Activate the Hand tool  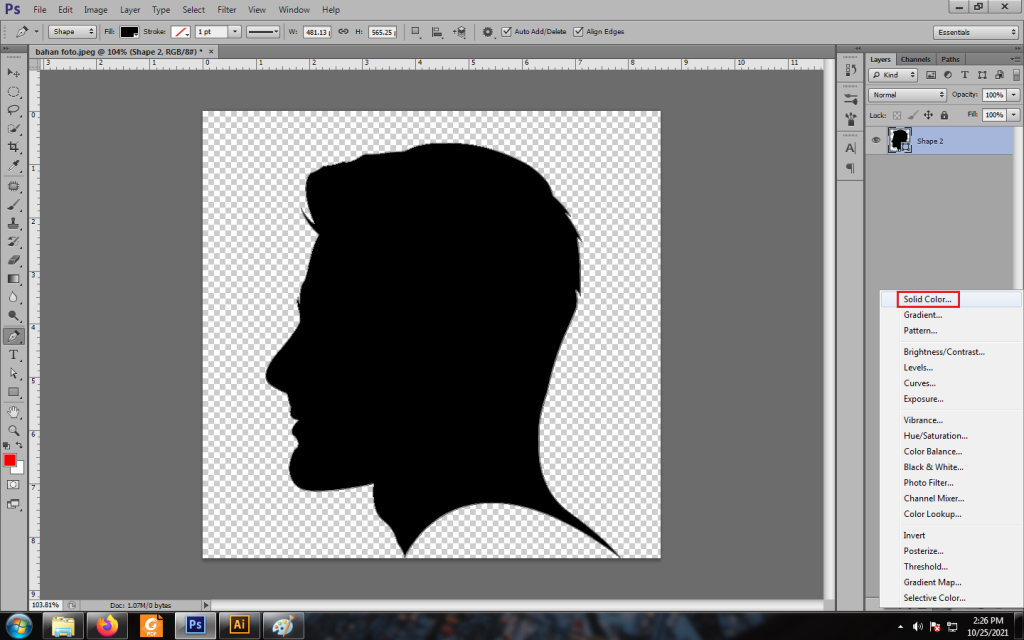(14, 411)
